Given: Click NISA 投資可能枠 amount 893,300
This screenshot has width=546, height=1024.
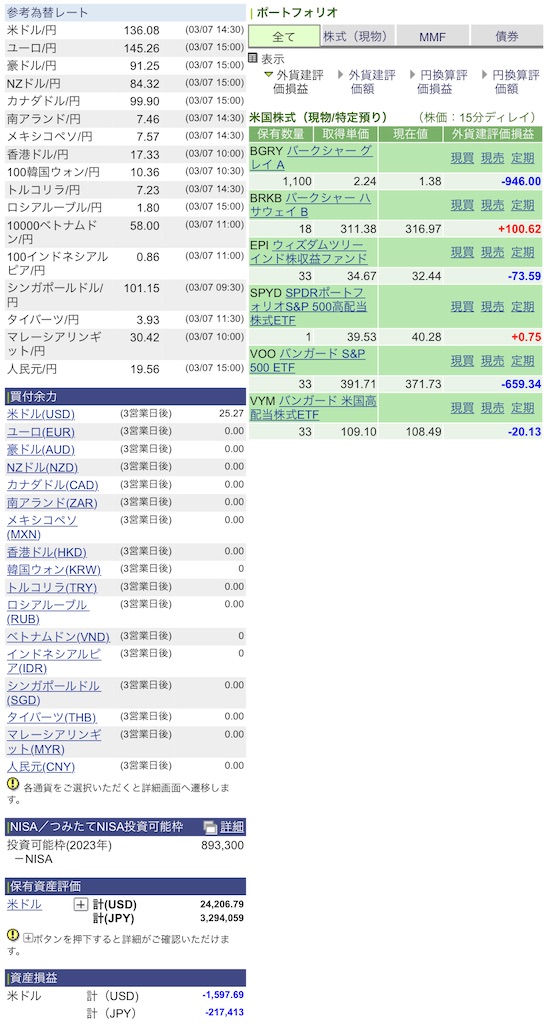Looking at the screenshot, I should [x=222, y=845].
